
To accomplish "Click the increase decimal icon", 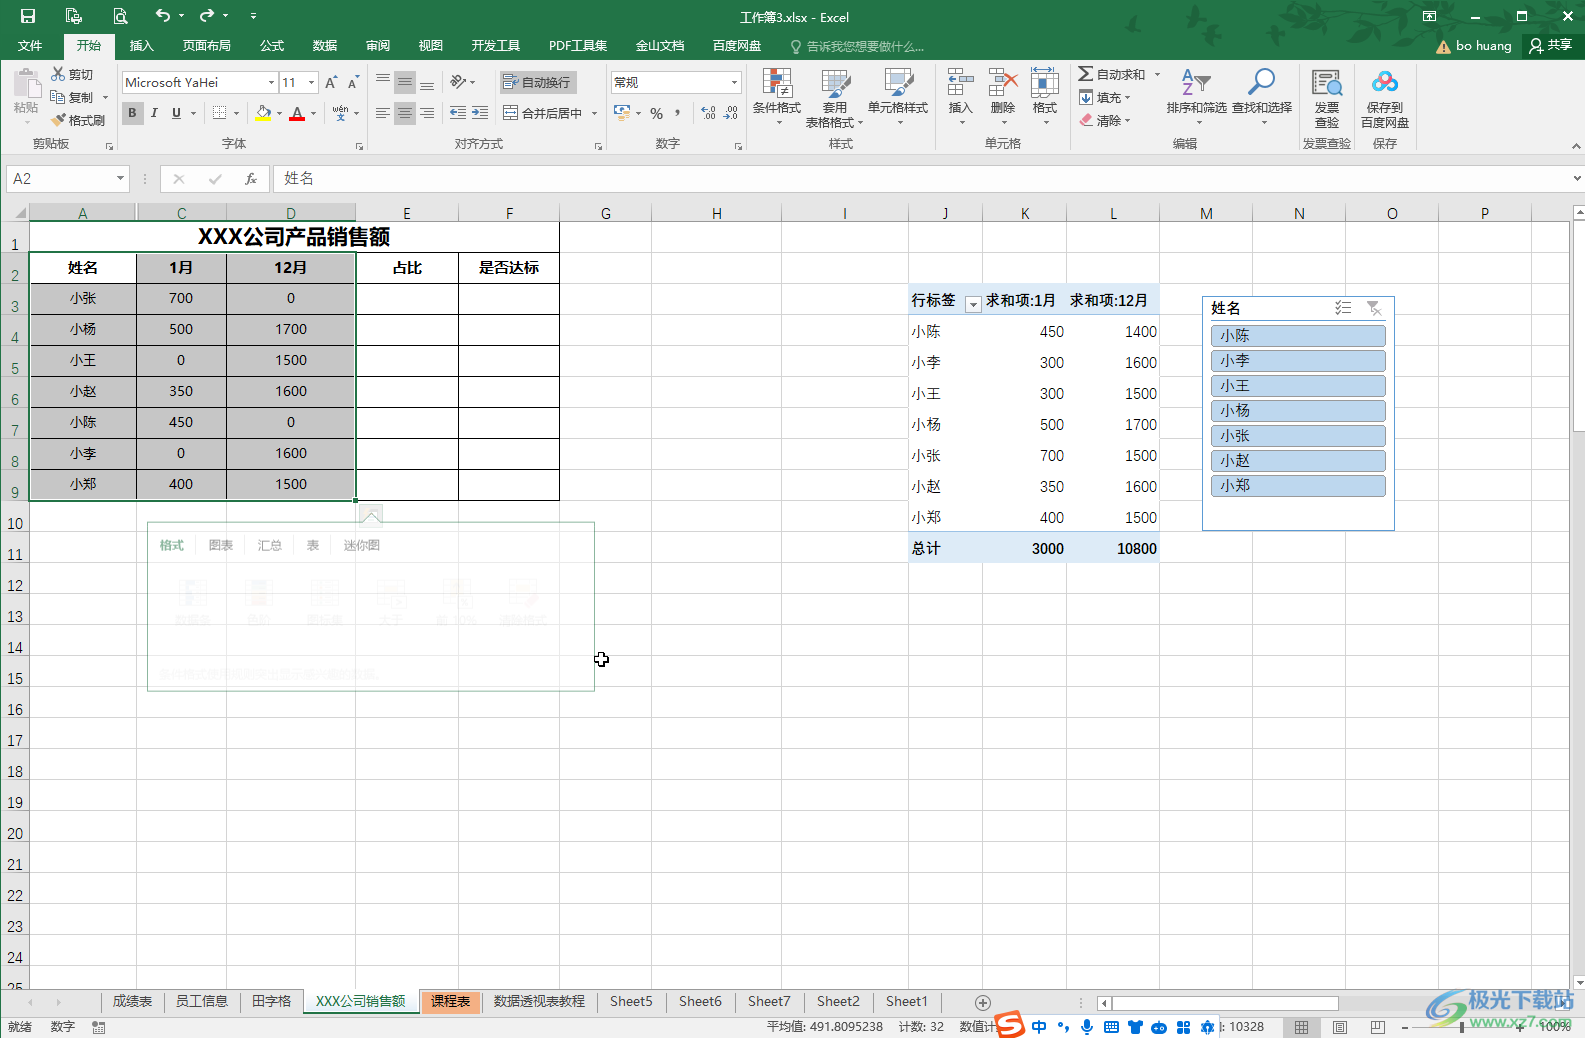I will pyautogui.click(x=708, y=113).
